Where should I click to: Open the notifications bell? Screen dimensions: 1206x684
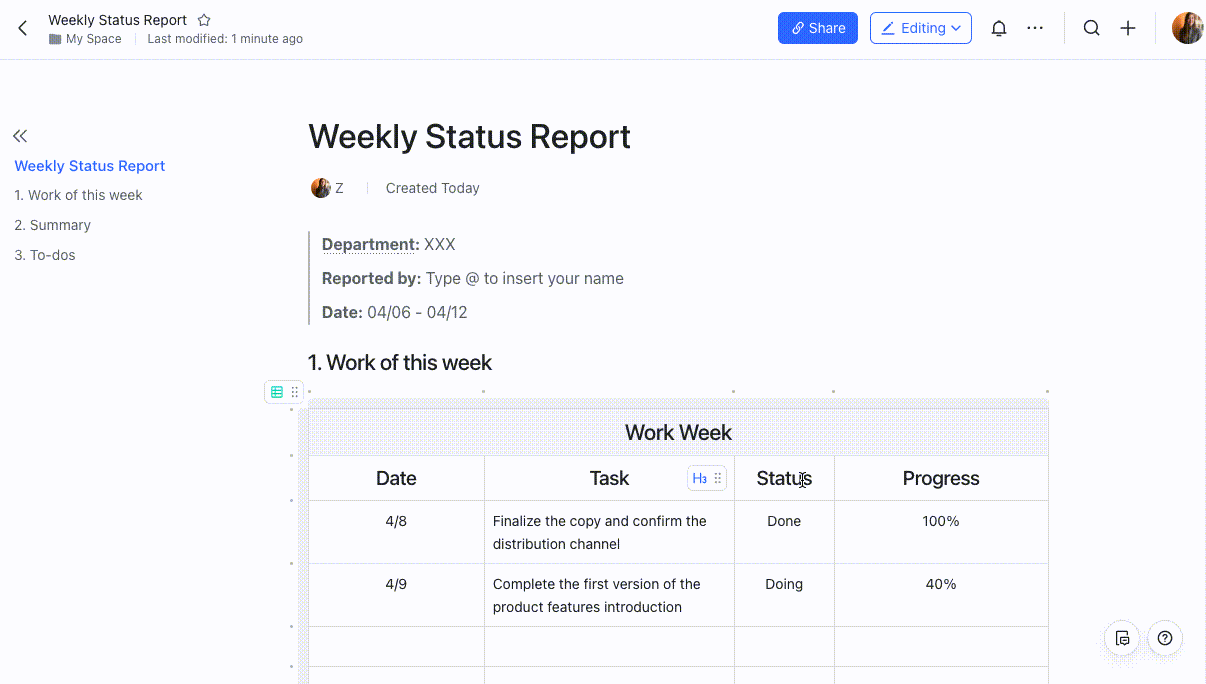click(x=998, y=28)
